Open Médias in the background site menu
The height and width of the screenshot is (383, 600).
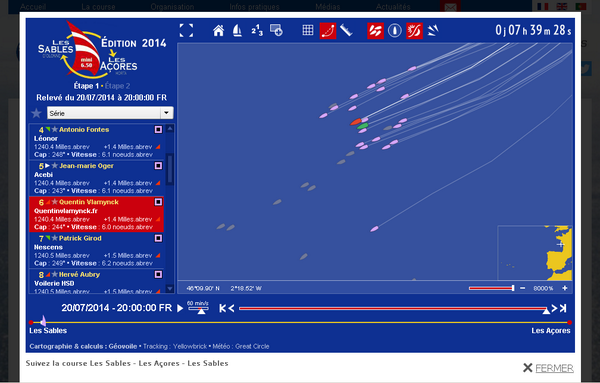(328, 7)
